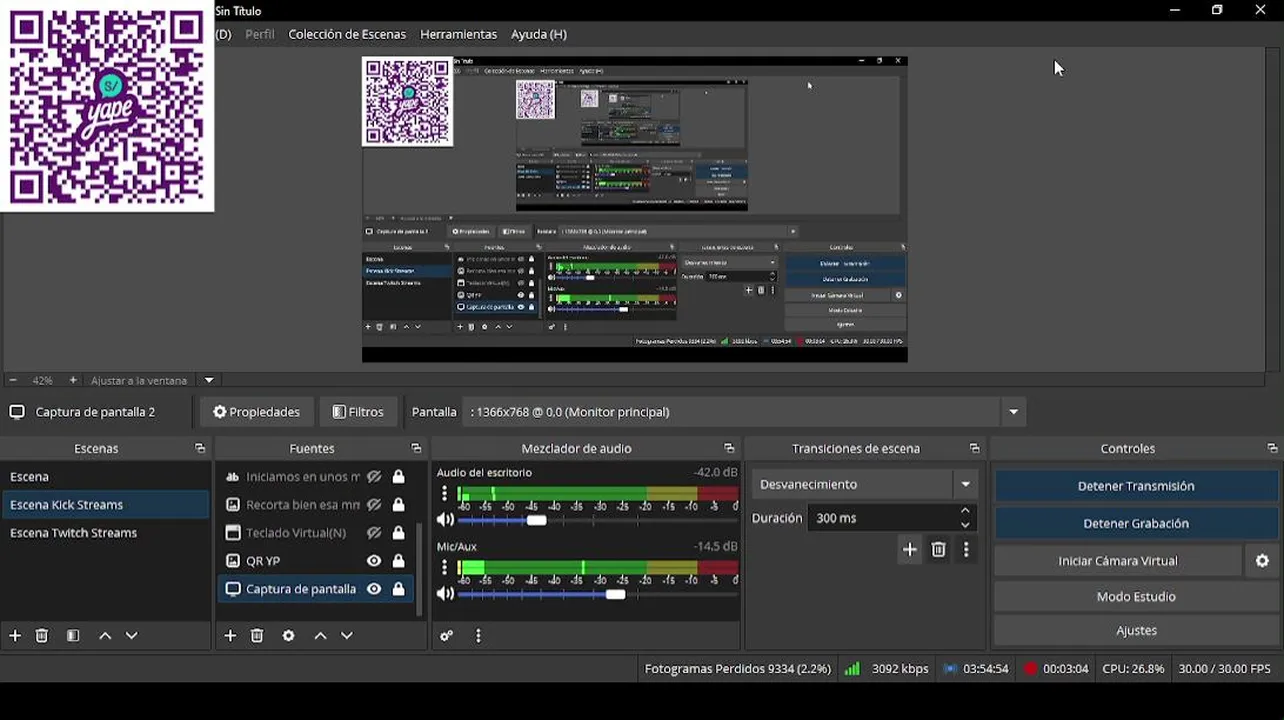Decrease the Duración value
The width and height of the screenshot is (1284, 720).
point(965,525)
